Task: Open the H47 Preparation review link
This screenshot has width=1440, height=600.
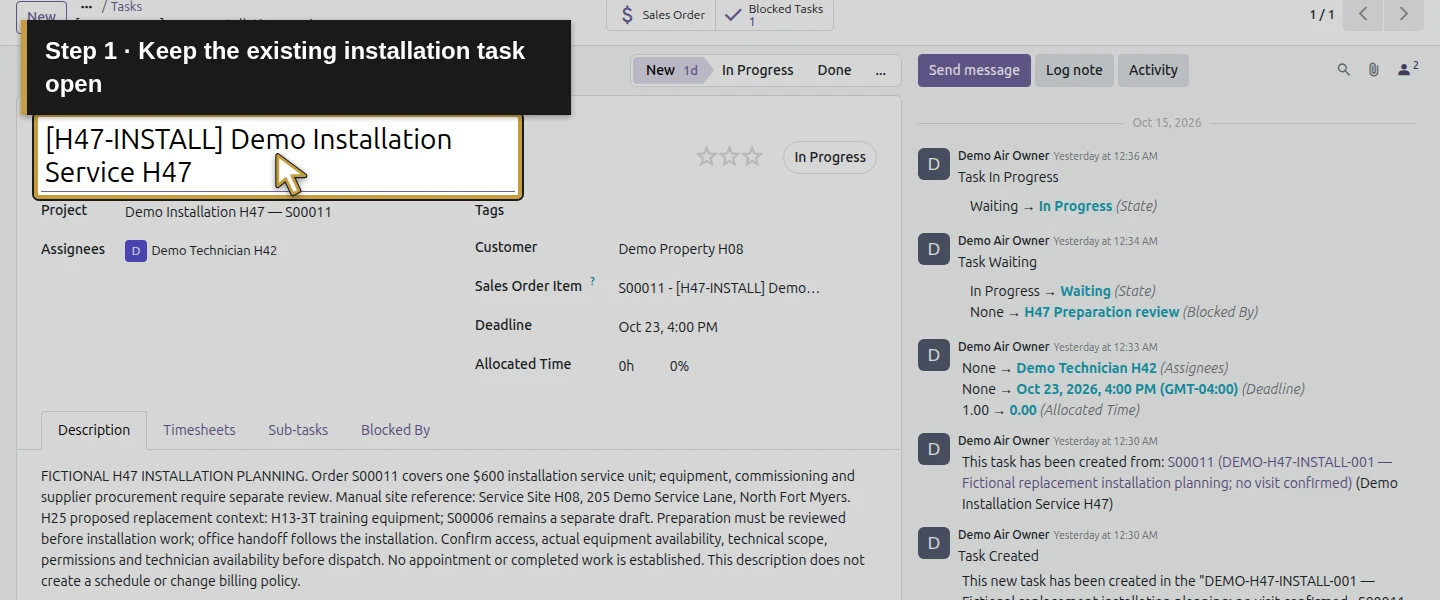Action: click(1101, 312)
